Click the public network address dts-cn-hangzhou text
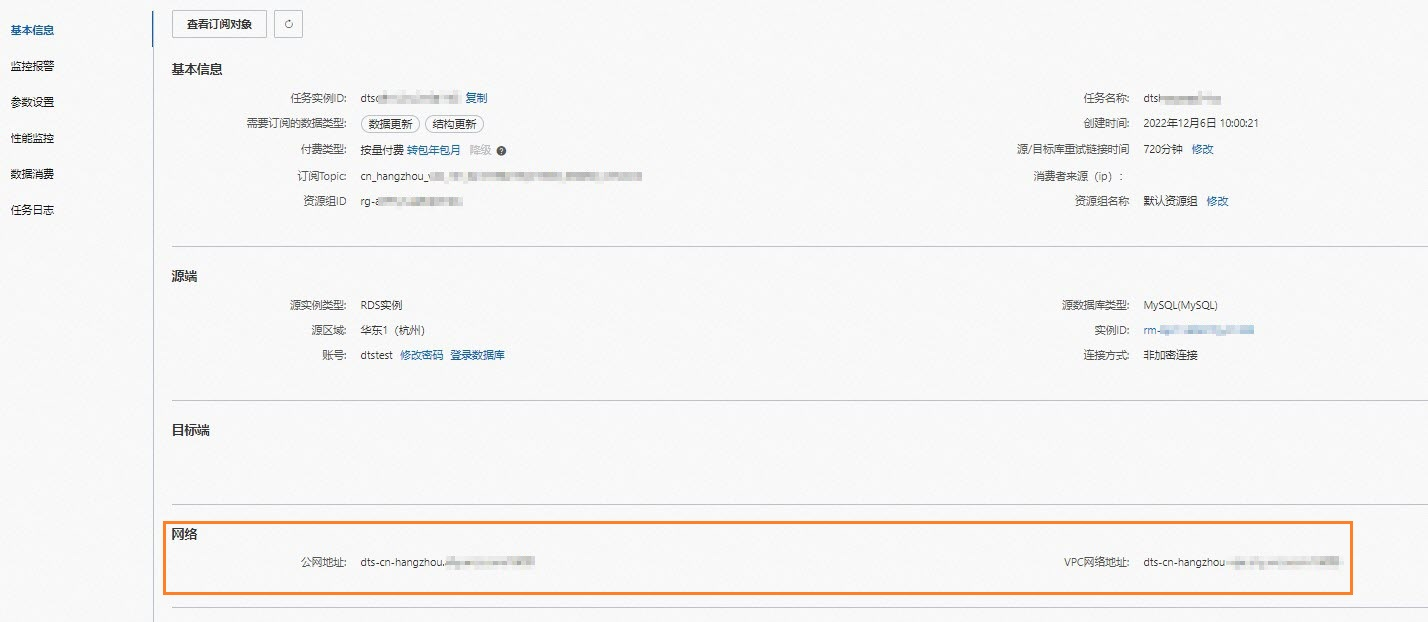This screenshot has height=622, width=1428. 447,562
